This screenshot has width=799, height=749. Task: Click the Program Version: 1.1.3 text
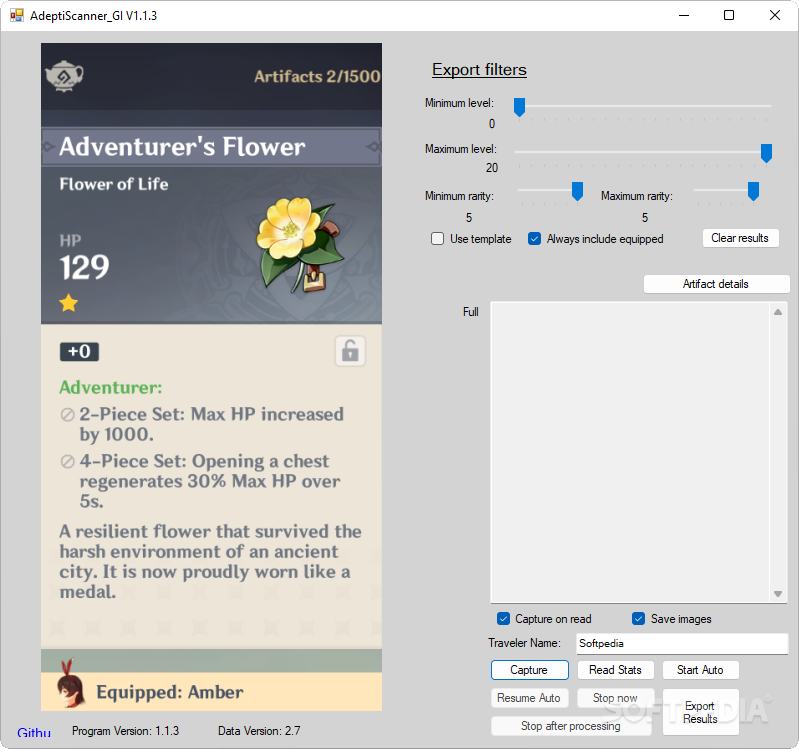125,731
